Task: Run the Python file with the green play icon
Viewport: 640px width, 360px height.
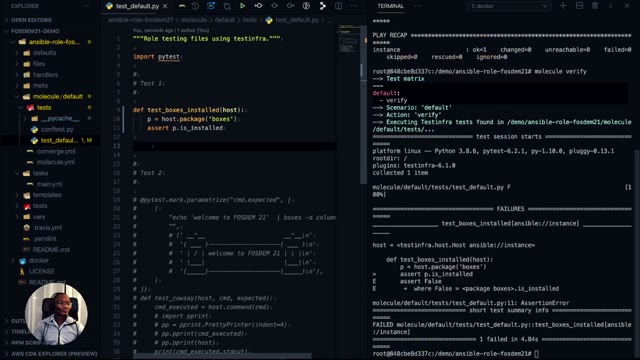Action: point(242,6)
